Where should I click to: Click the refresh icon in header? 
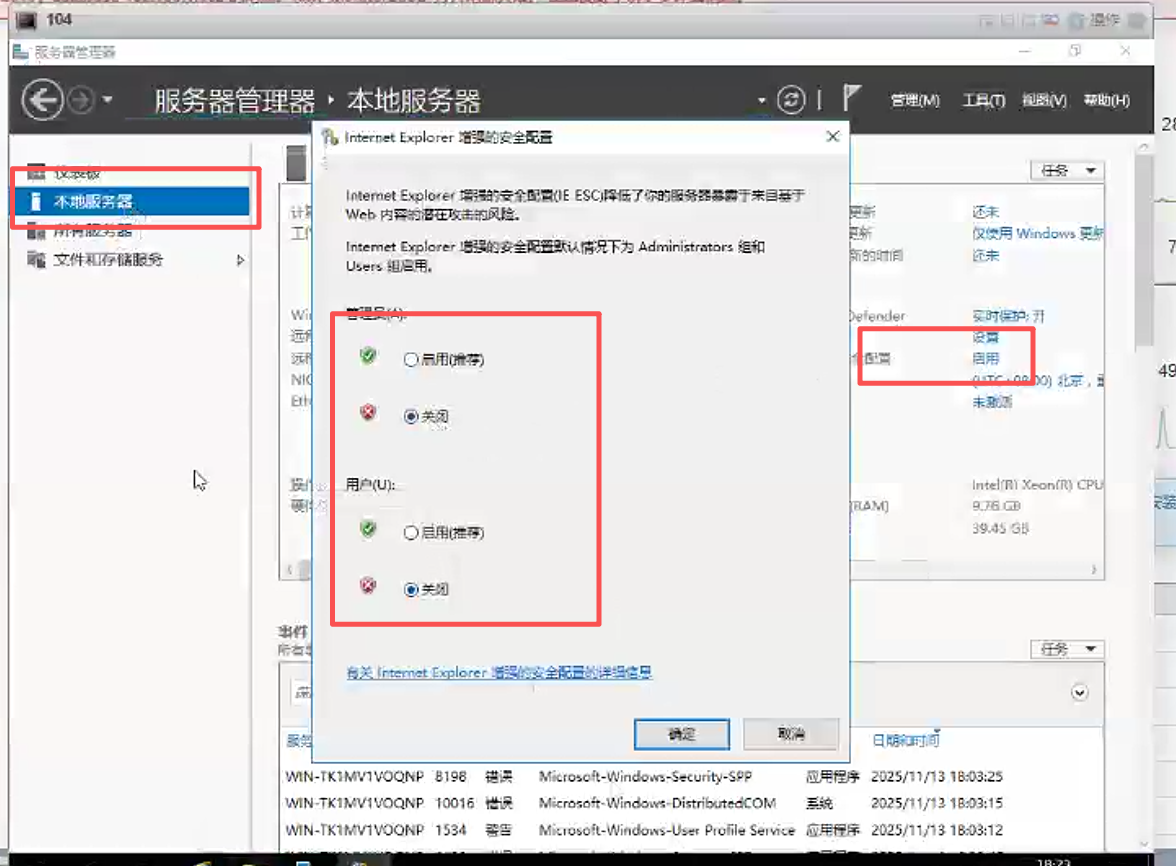coord(791,100)
